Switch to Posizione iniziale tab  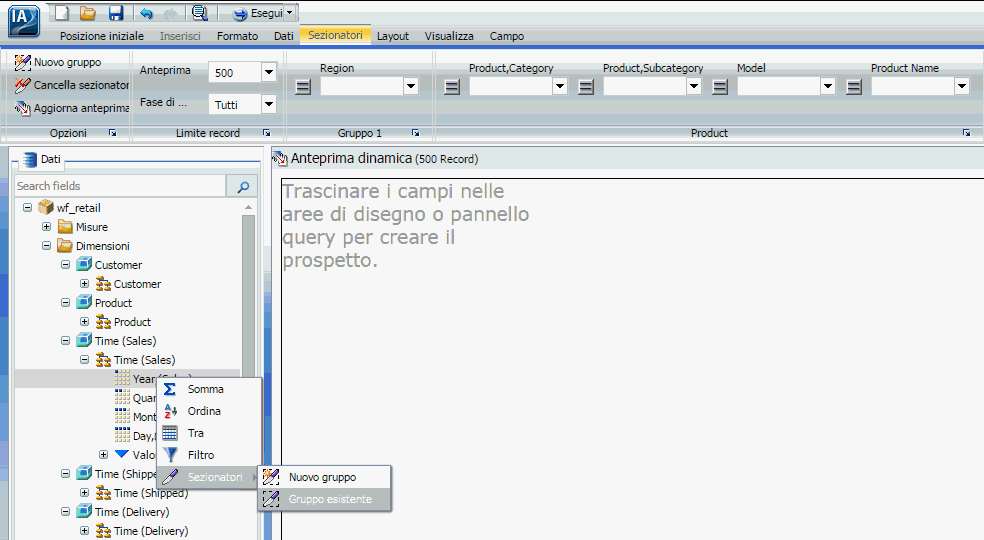pyautogui.click(x=102, y=36)
